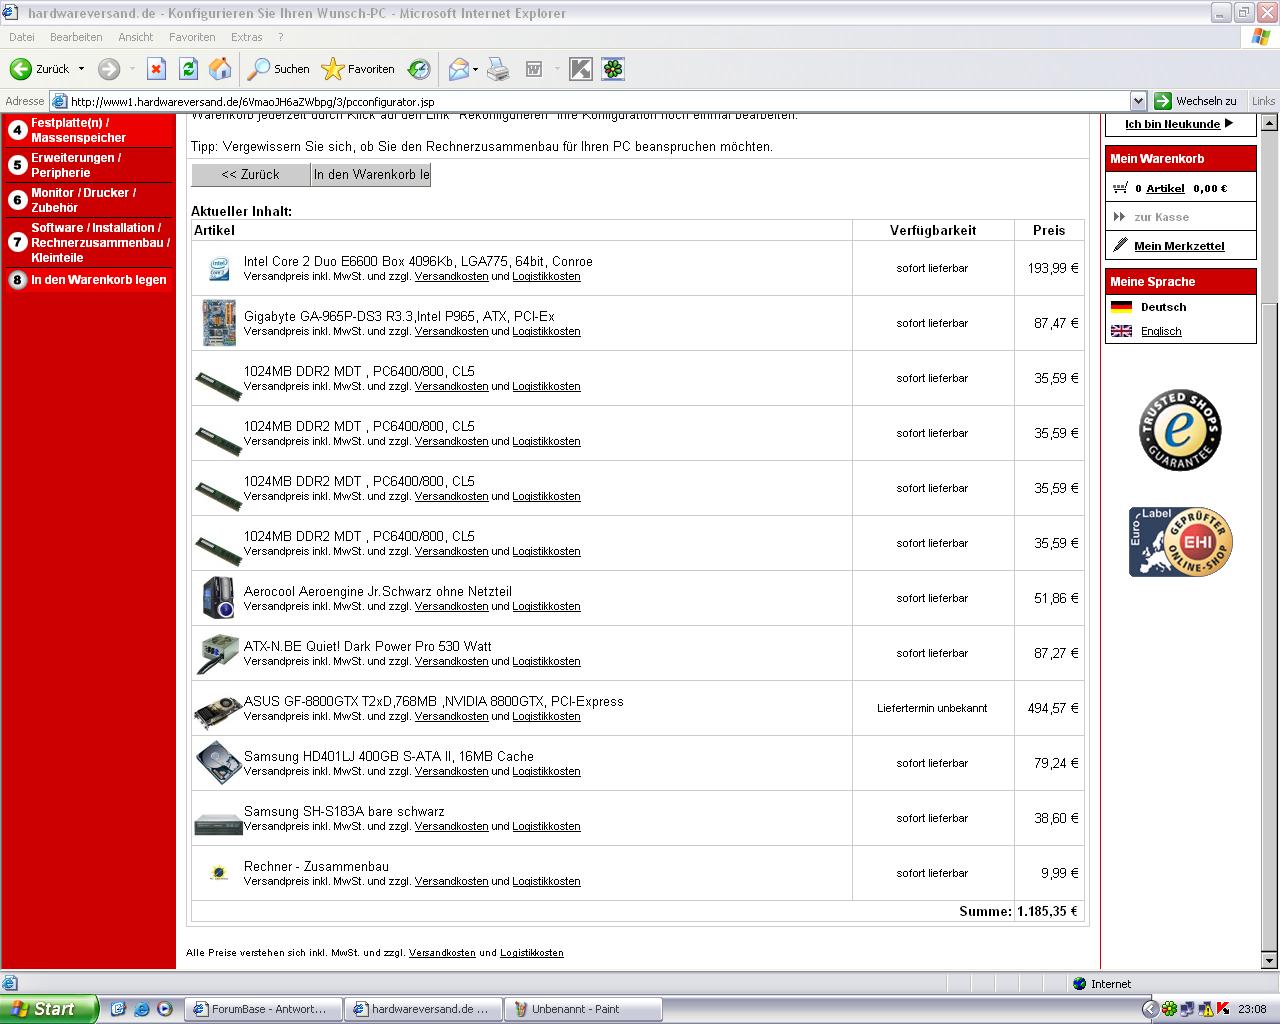Open the Favoriten menu in menu bar
Image resolution: width=1280 pixels, height=1024 pixels.
[192, 37]
